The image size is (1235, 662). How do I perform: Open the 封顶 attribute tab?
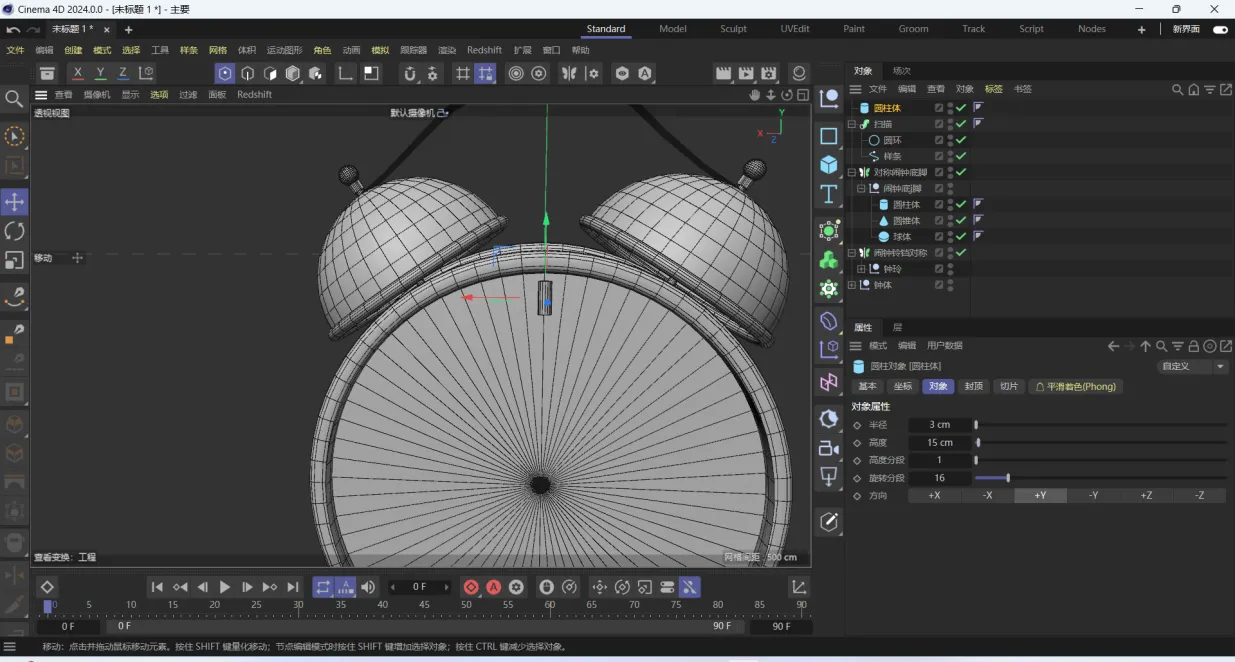coord(973,386)
